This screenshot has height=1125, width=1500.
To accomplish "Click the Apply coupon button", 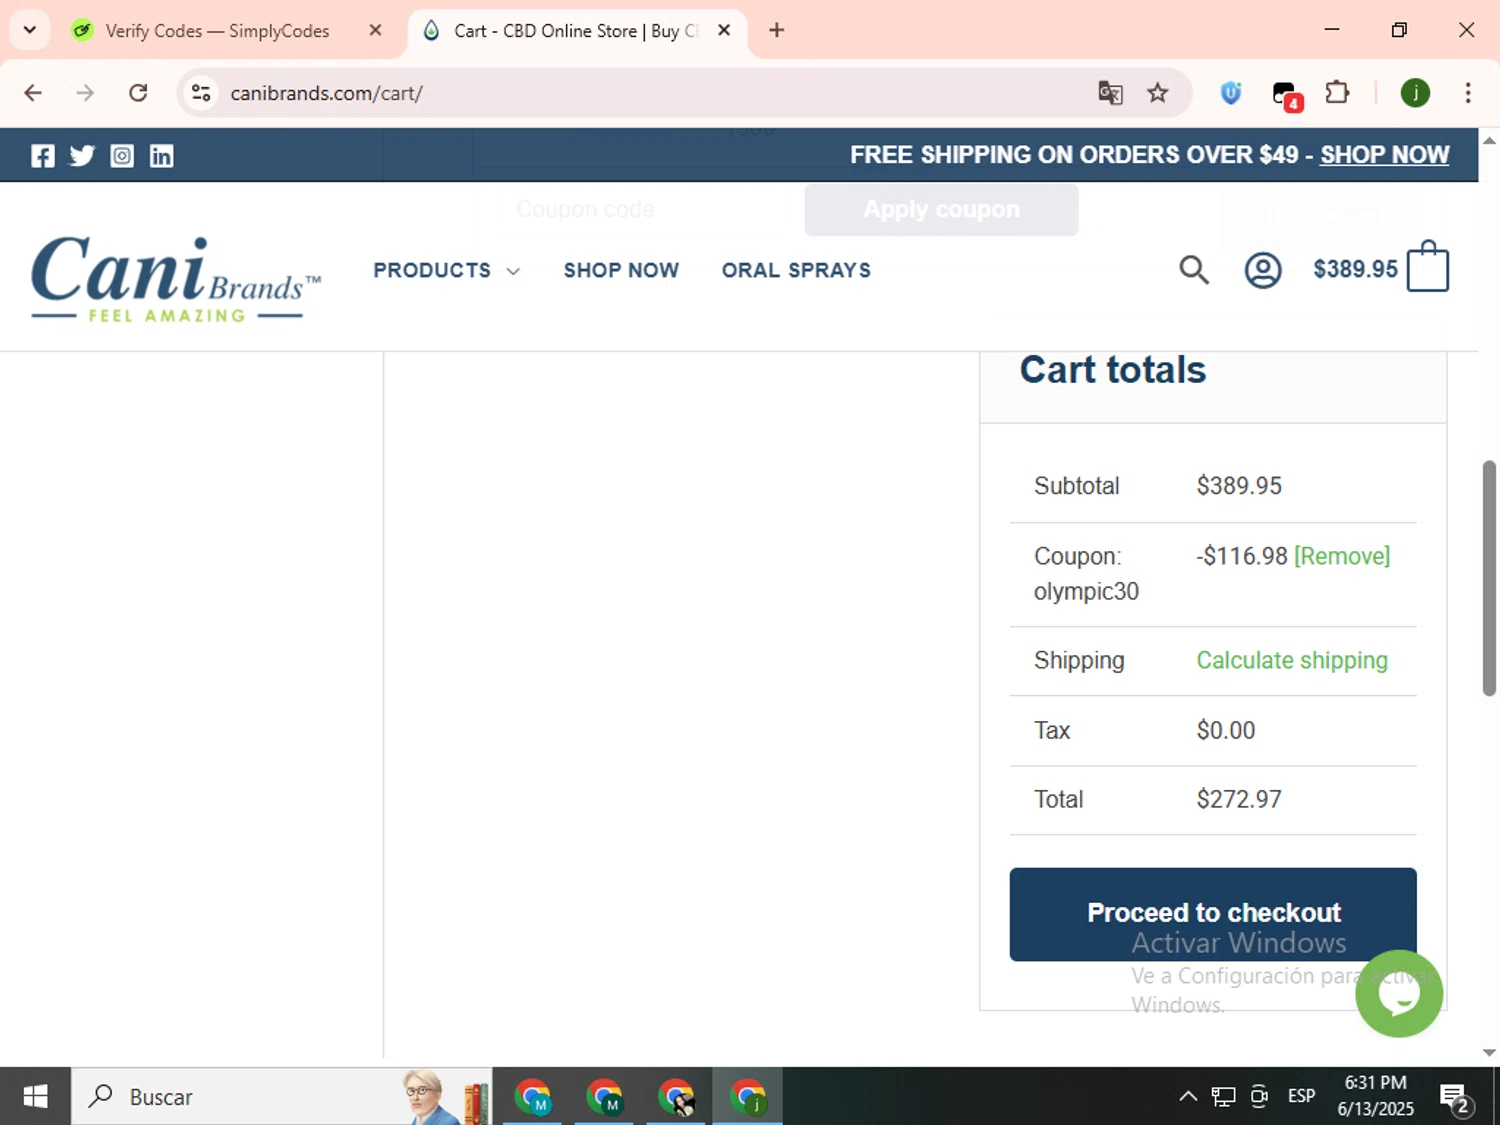I will [941, 209].
